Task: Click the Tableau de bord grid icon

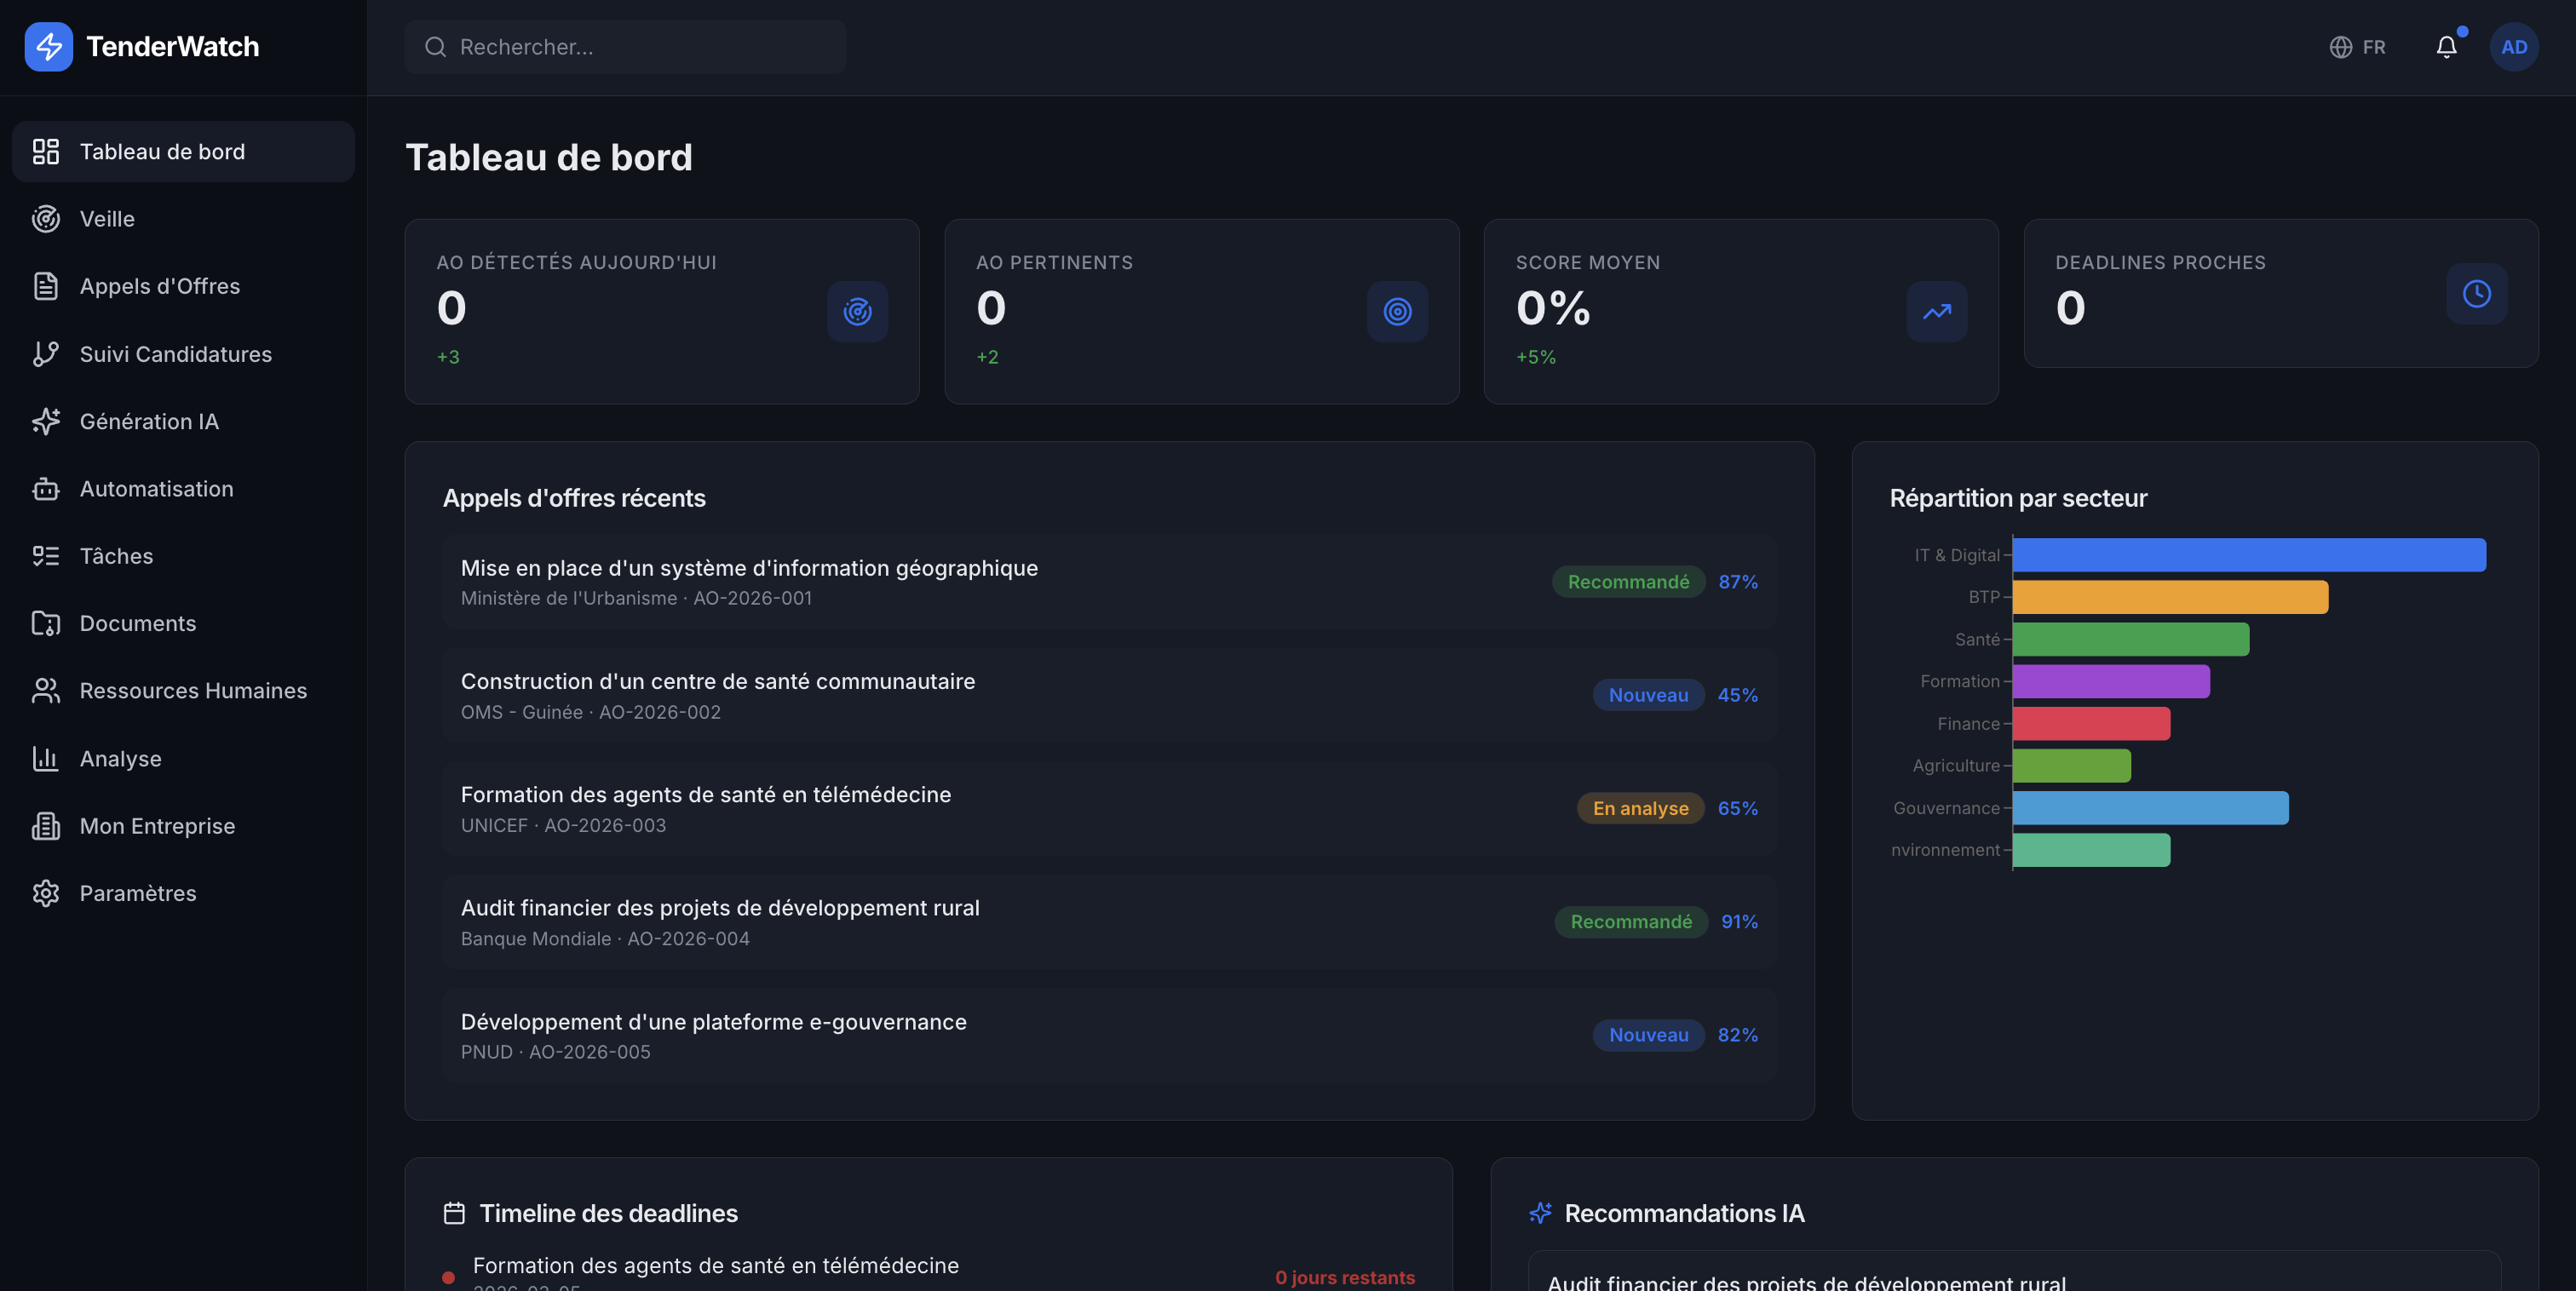Action: [46, 151]
